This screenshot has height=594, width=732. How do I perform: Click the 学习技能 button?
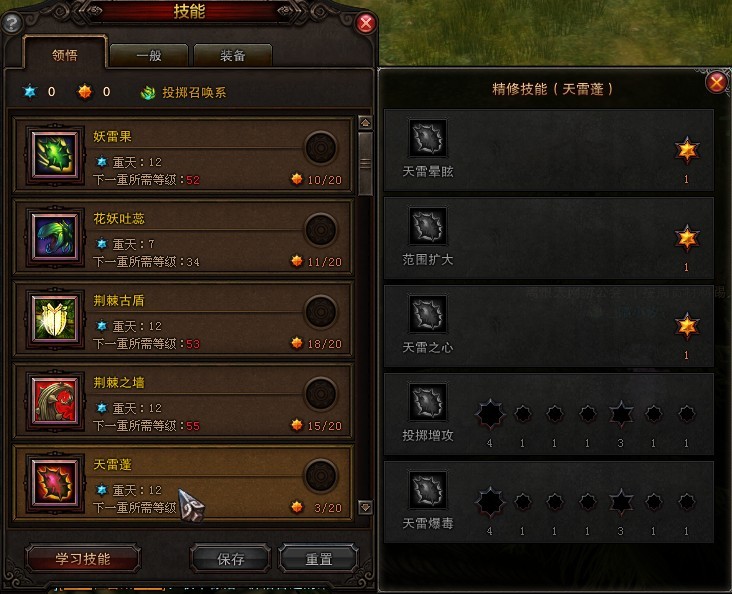[x=83, y=559]
